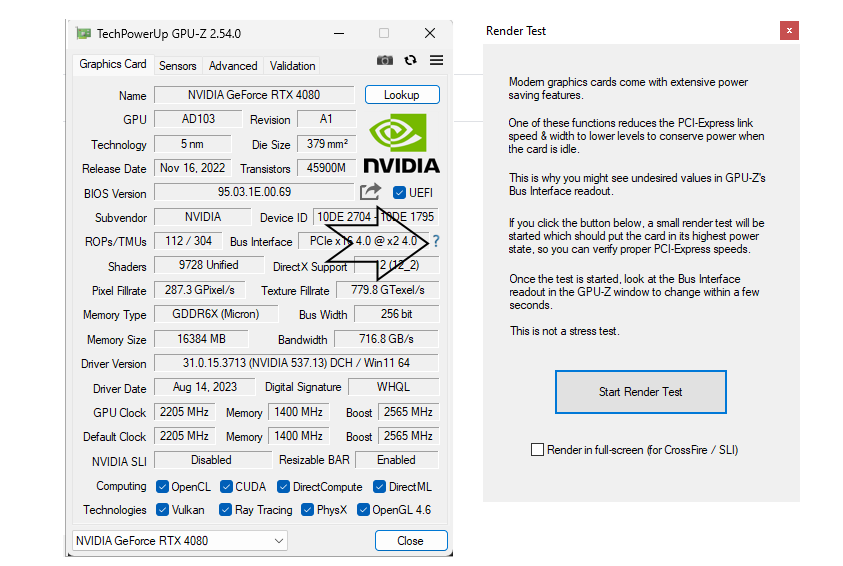Click the Texture Fillrate value 779.8 GTexel/s
843x566 pixels.
click(x=388, y=290)
